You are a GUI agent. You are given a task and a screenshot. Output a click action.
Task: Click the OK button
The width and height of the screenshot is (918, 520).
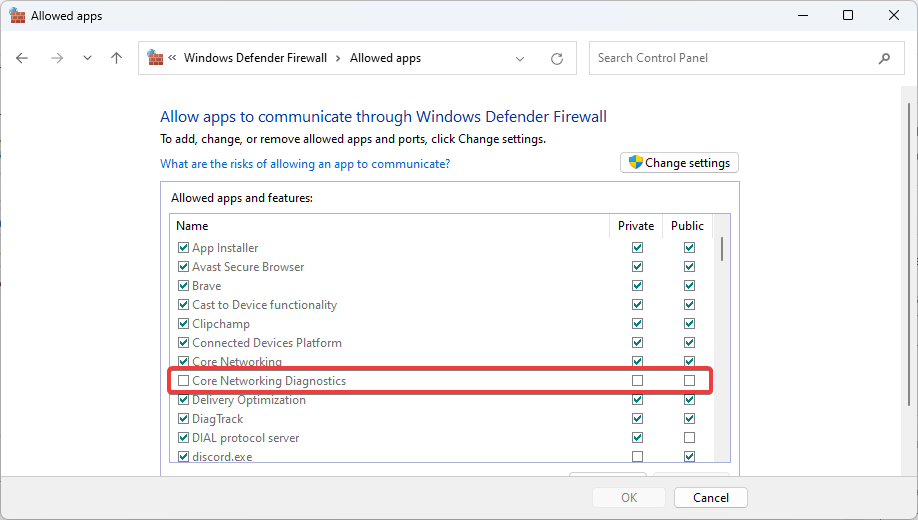point(629,498)
